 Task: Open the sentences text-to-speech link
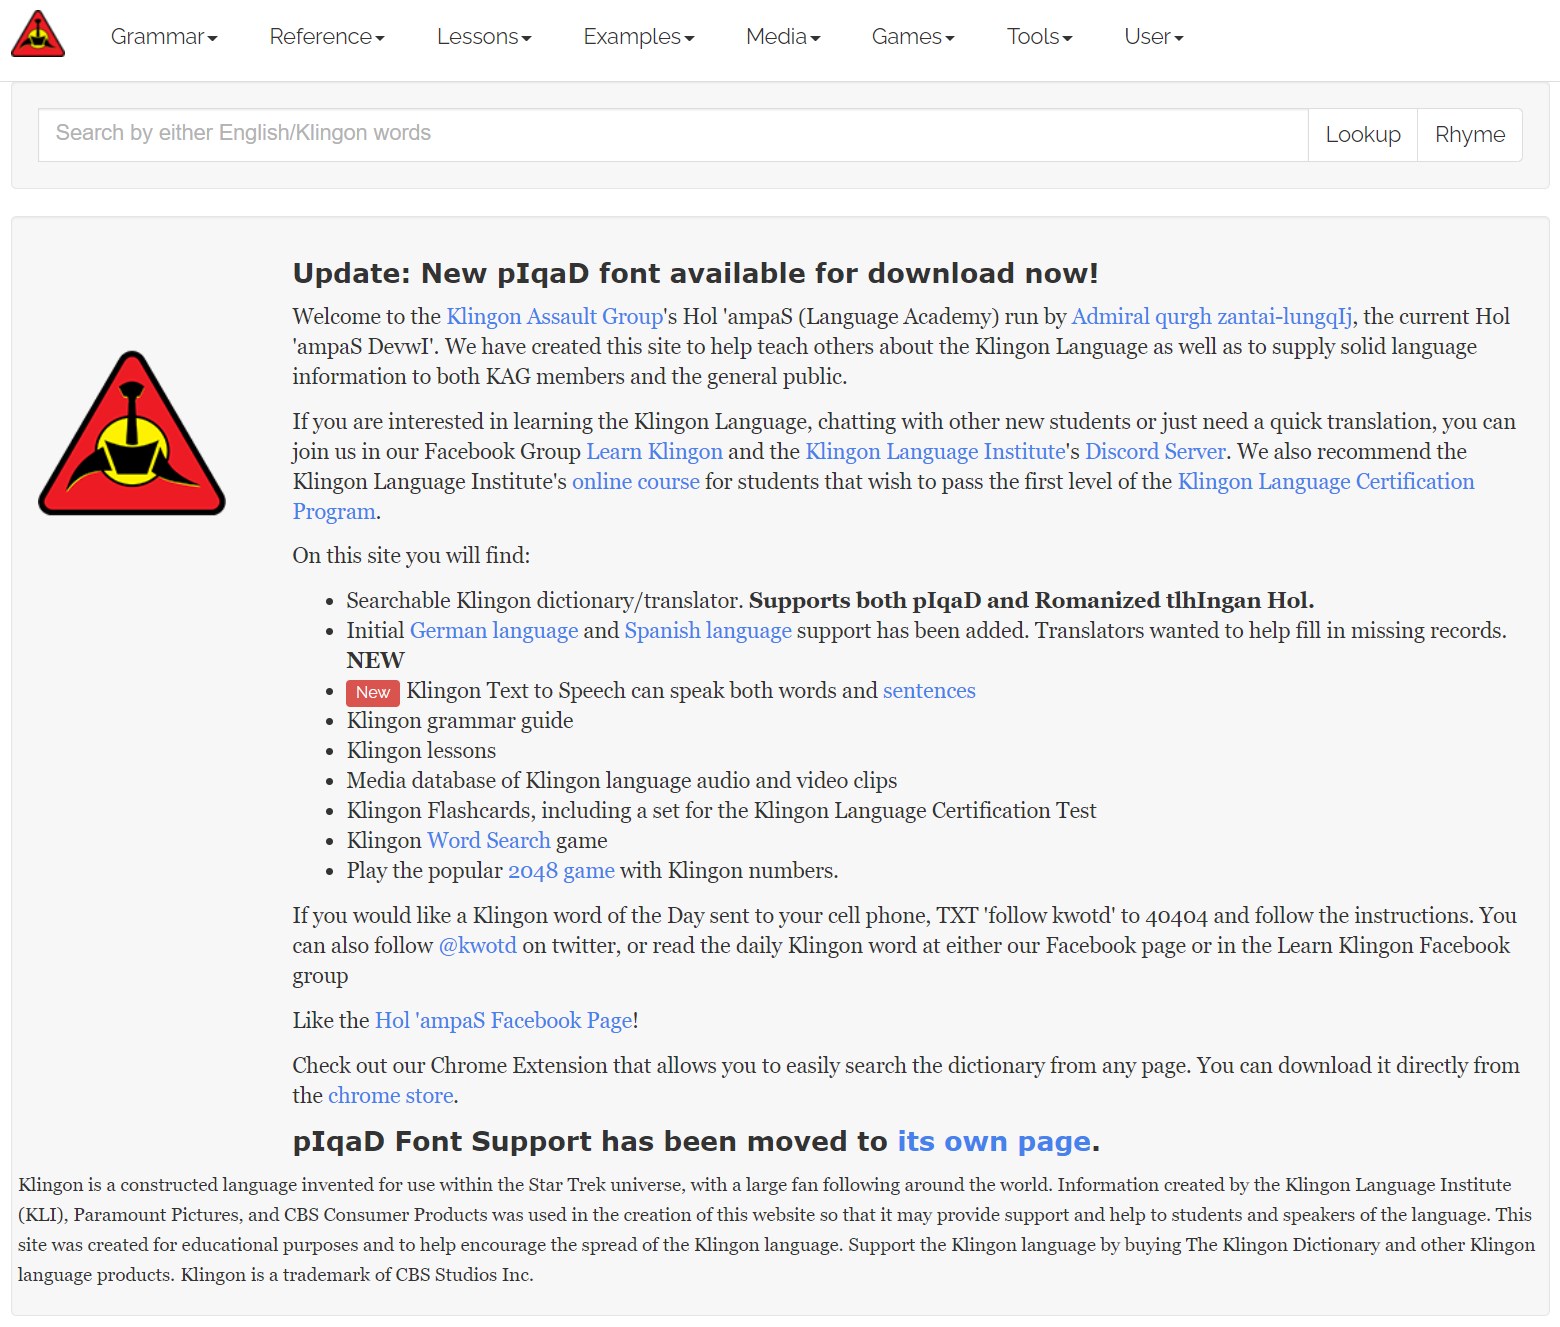[x=929, y=691]
